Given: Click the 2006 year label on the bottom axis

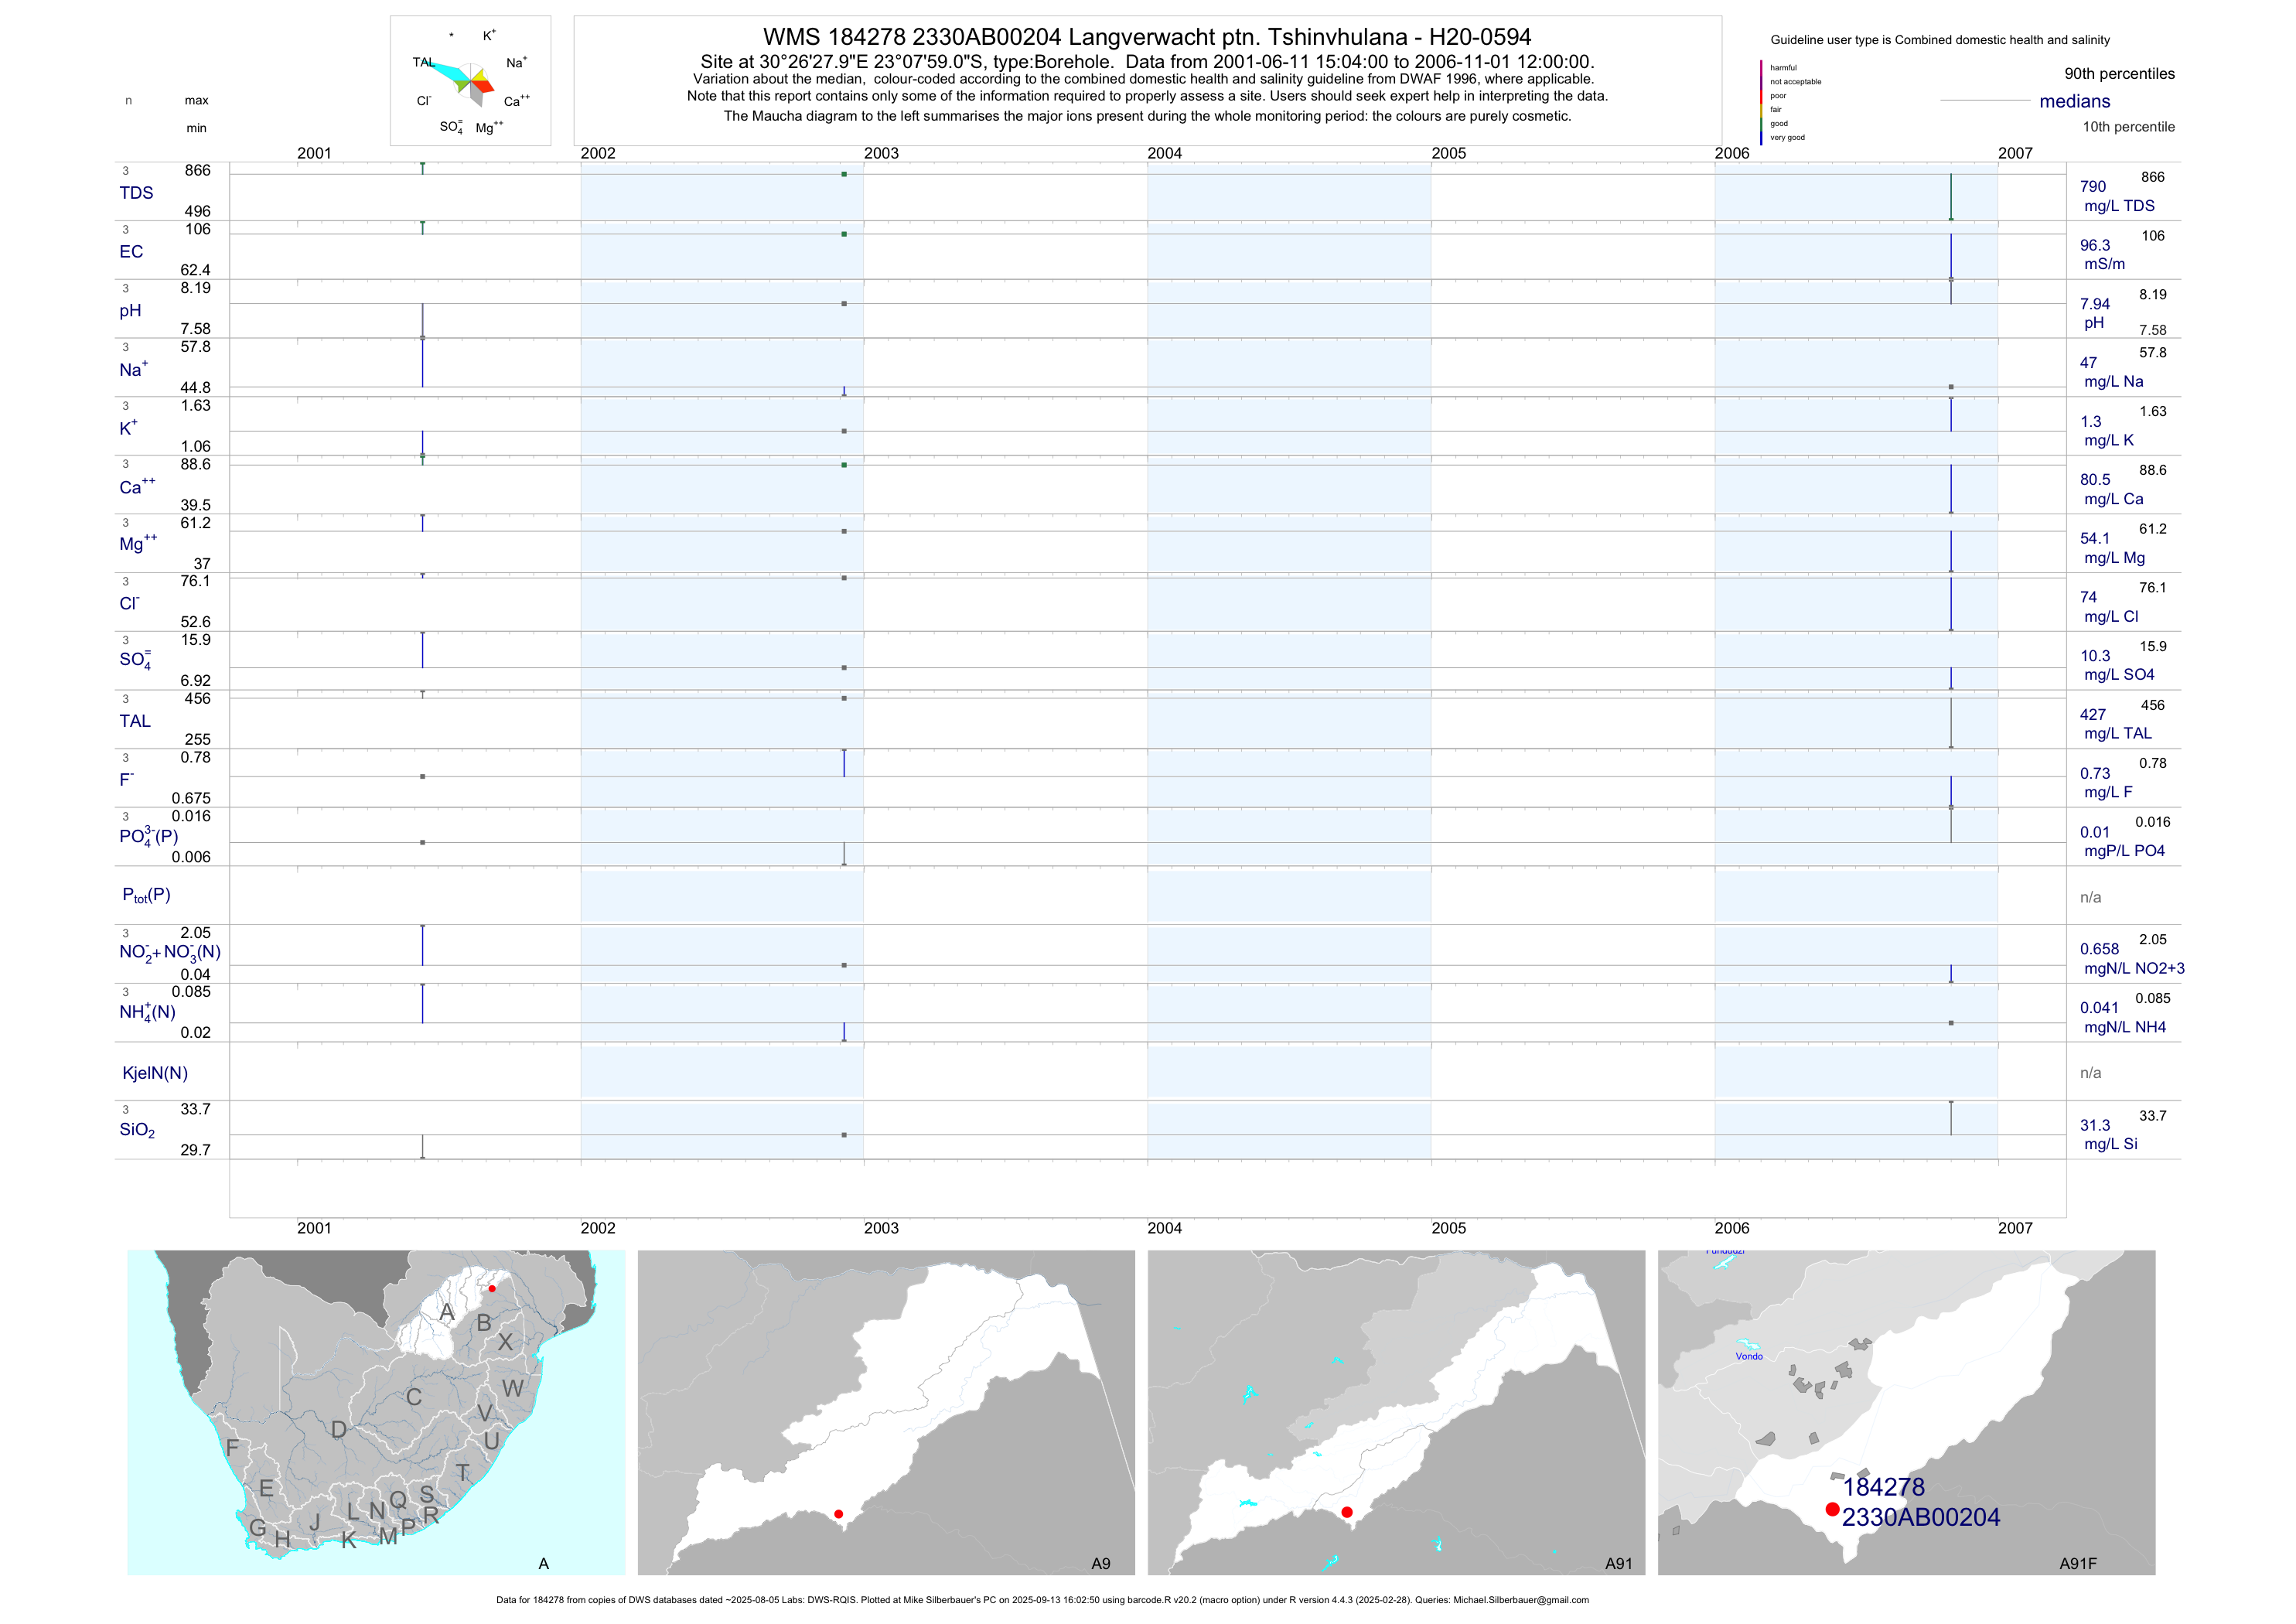Looking at the screenshot, I should (1732, 1228).
